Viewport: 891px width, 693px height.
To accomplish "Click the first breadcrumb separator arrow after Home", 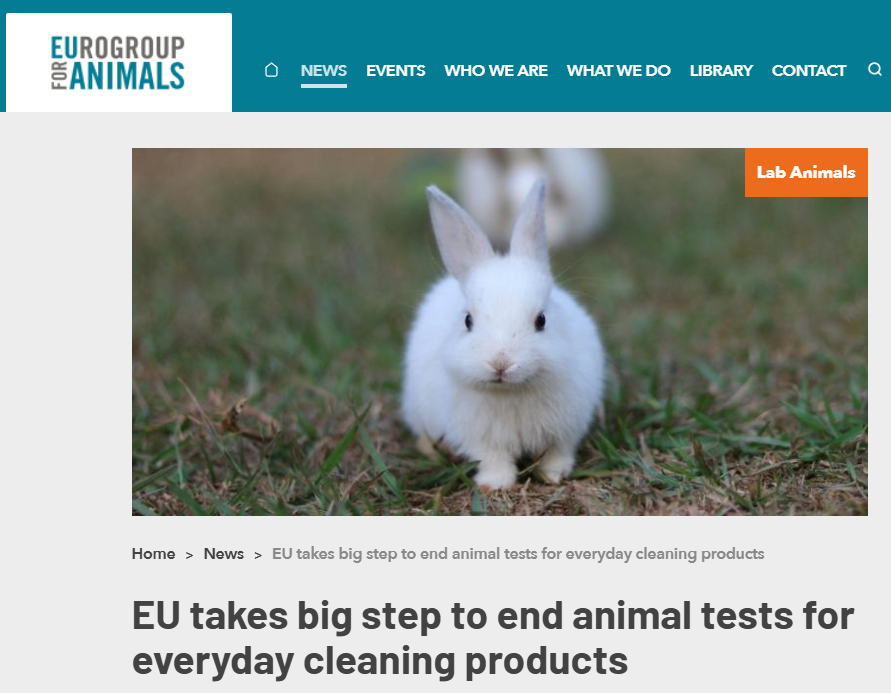I will coord(189,555).
